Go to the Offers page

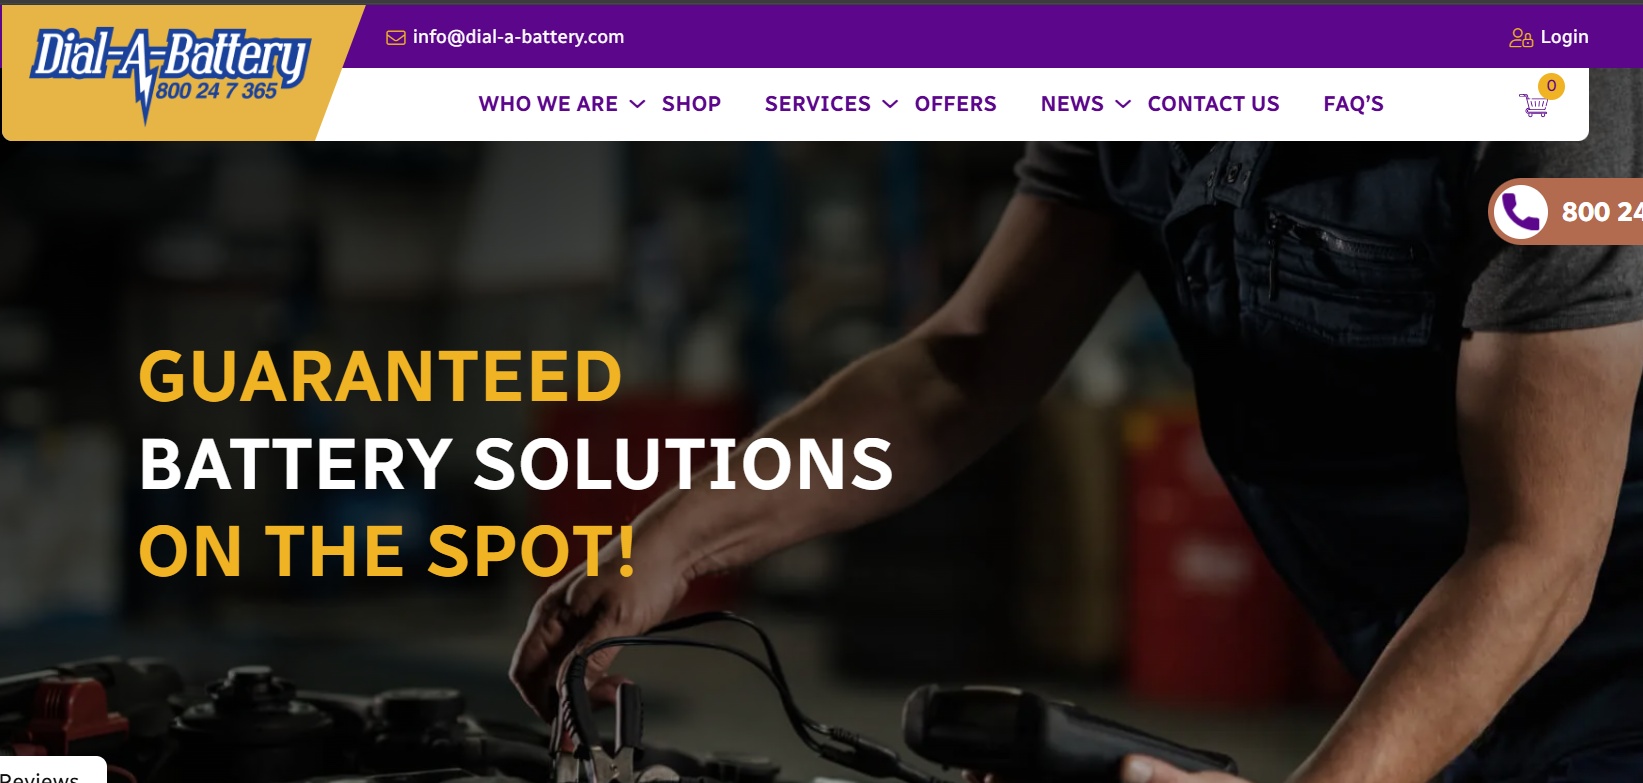pos(955,104)
